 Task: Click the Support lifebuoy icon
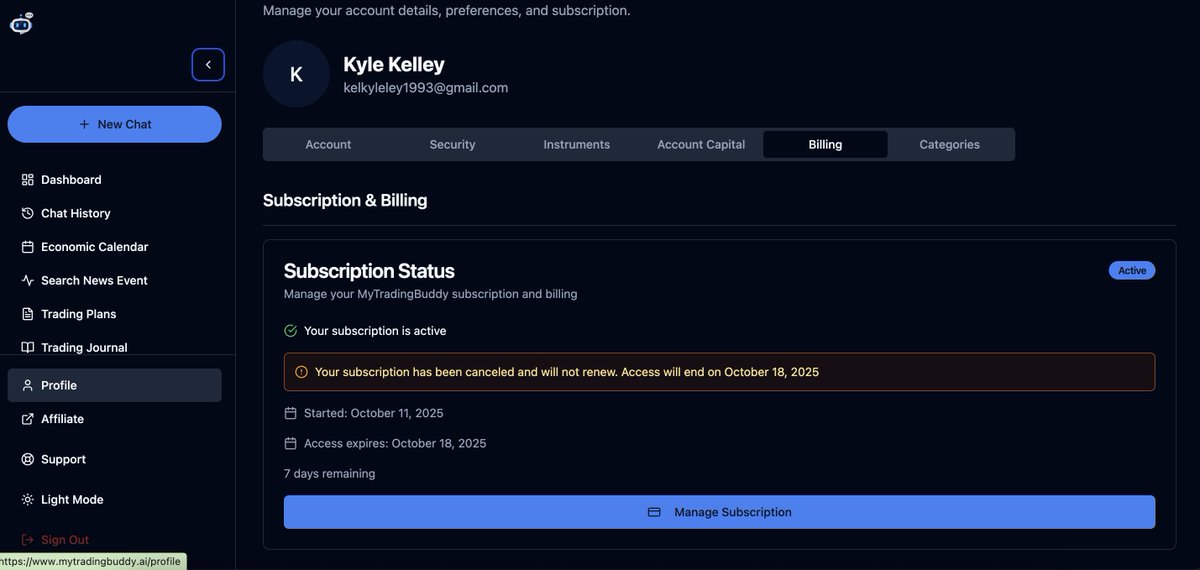[28, 459]
